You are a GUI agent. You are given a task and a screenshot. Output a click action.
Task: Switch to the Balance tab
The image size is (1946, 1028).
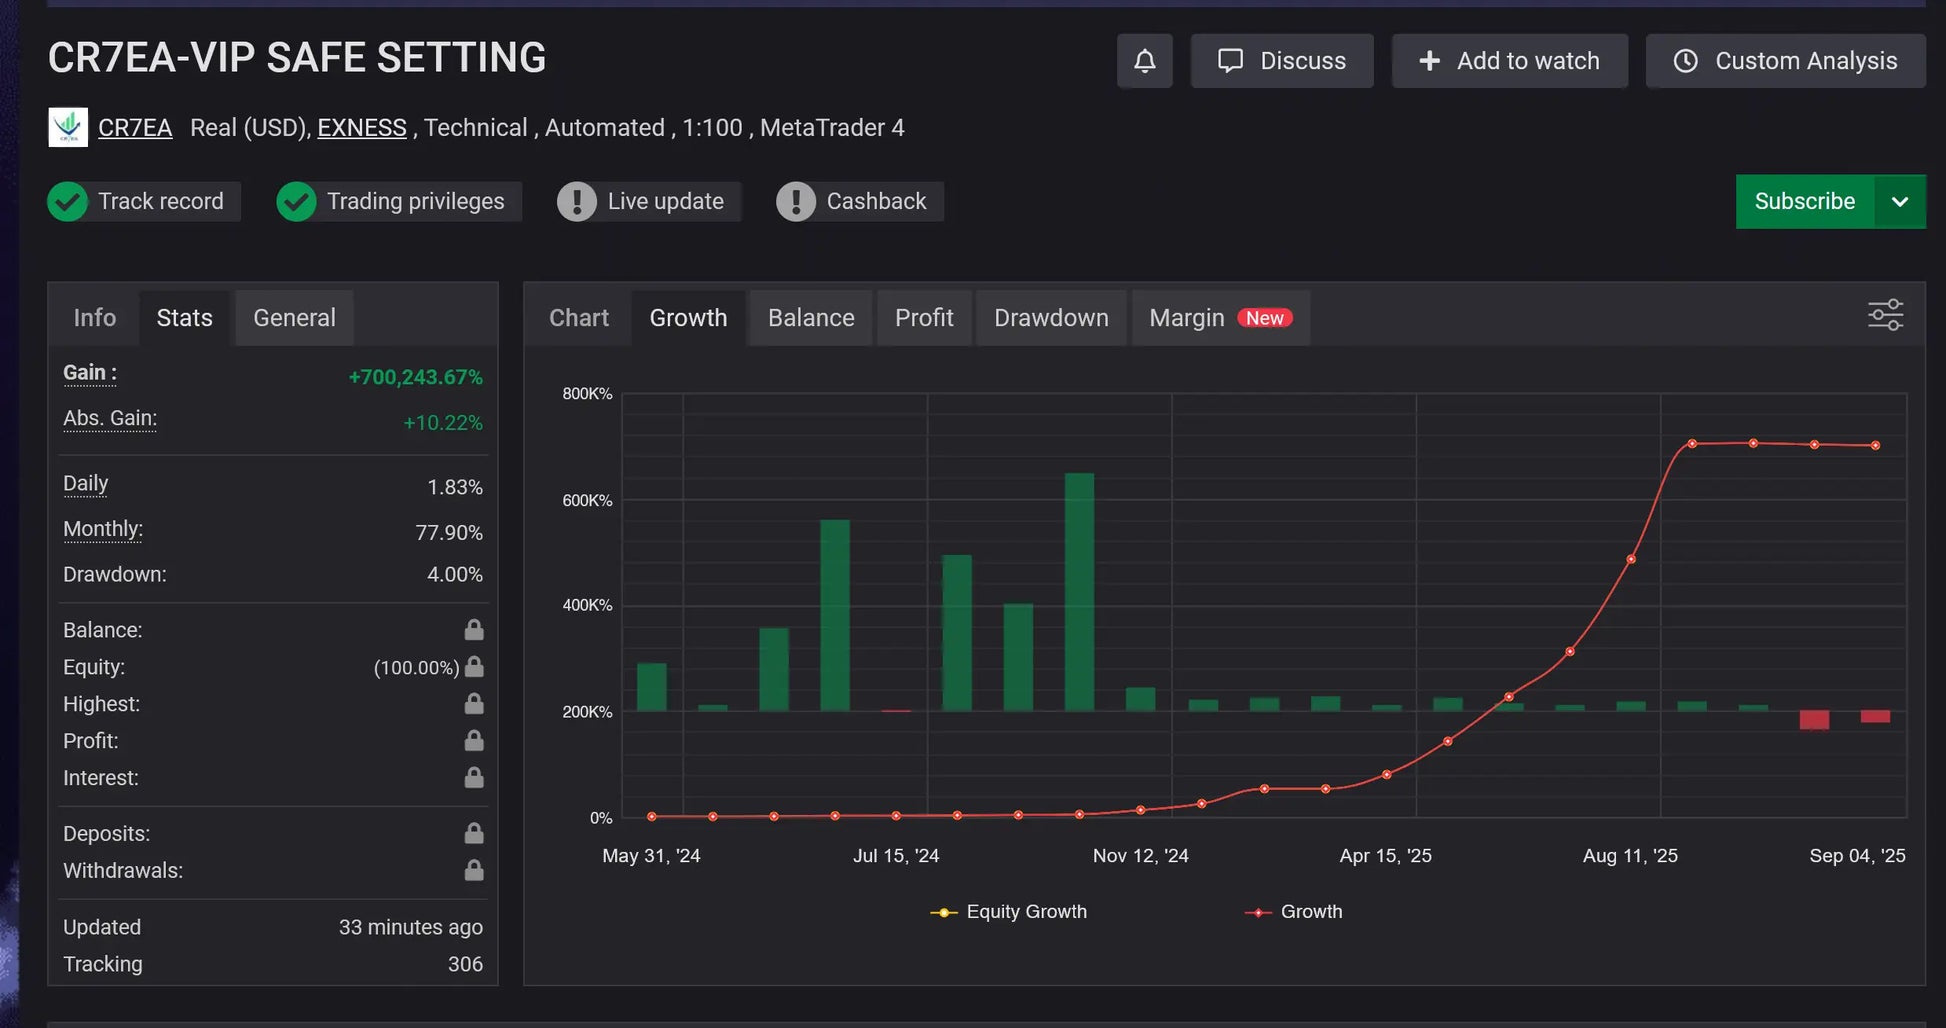pyautogui.click(x=811, y=318)
